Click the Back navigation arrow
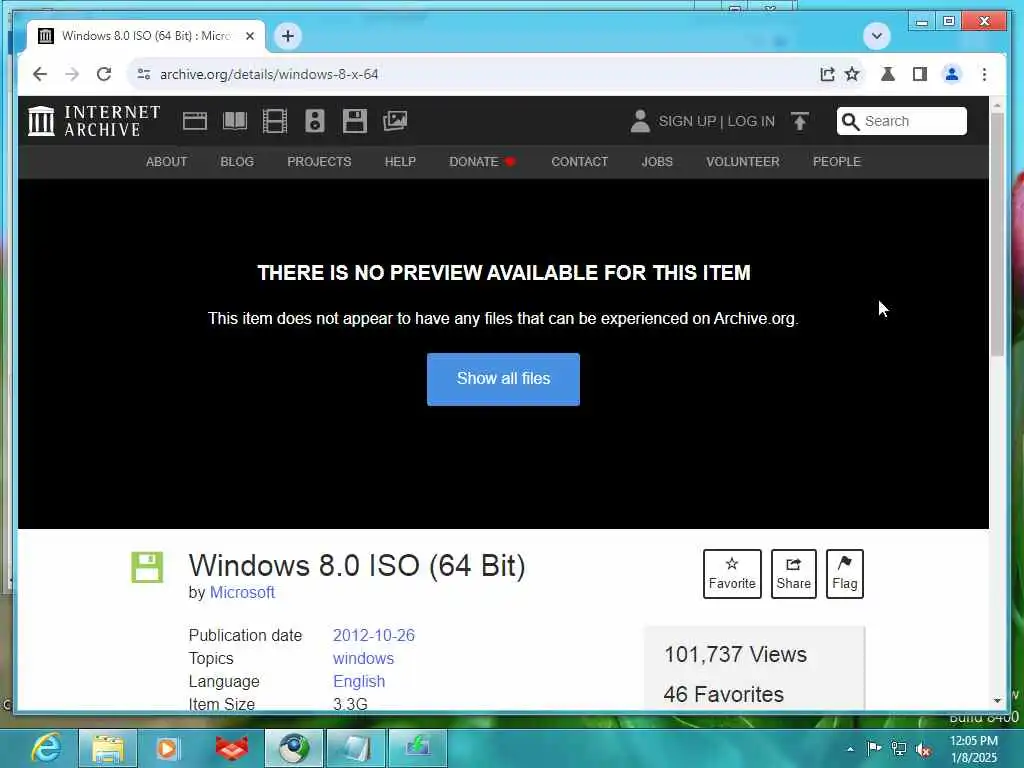Viewport: 1024px width, 768px height. (40, 74)
